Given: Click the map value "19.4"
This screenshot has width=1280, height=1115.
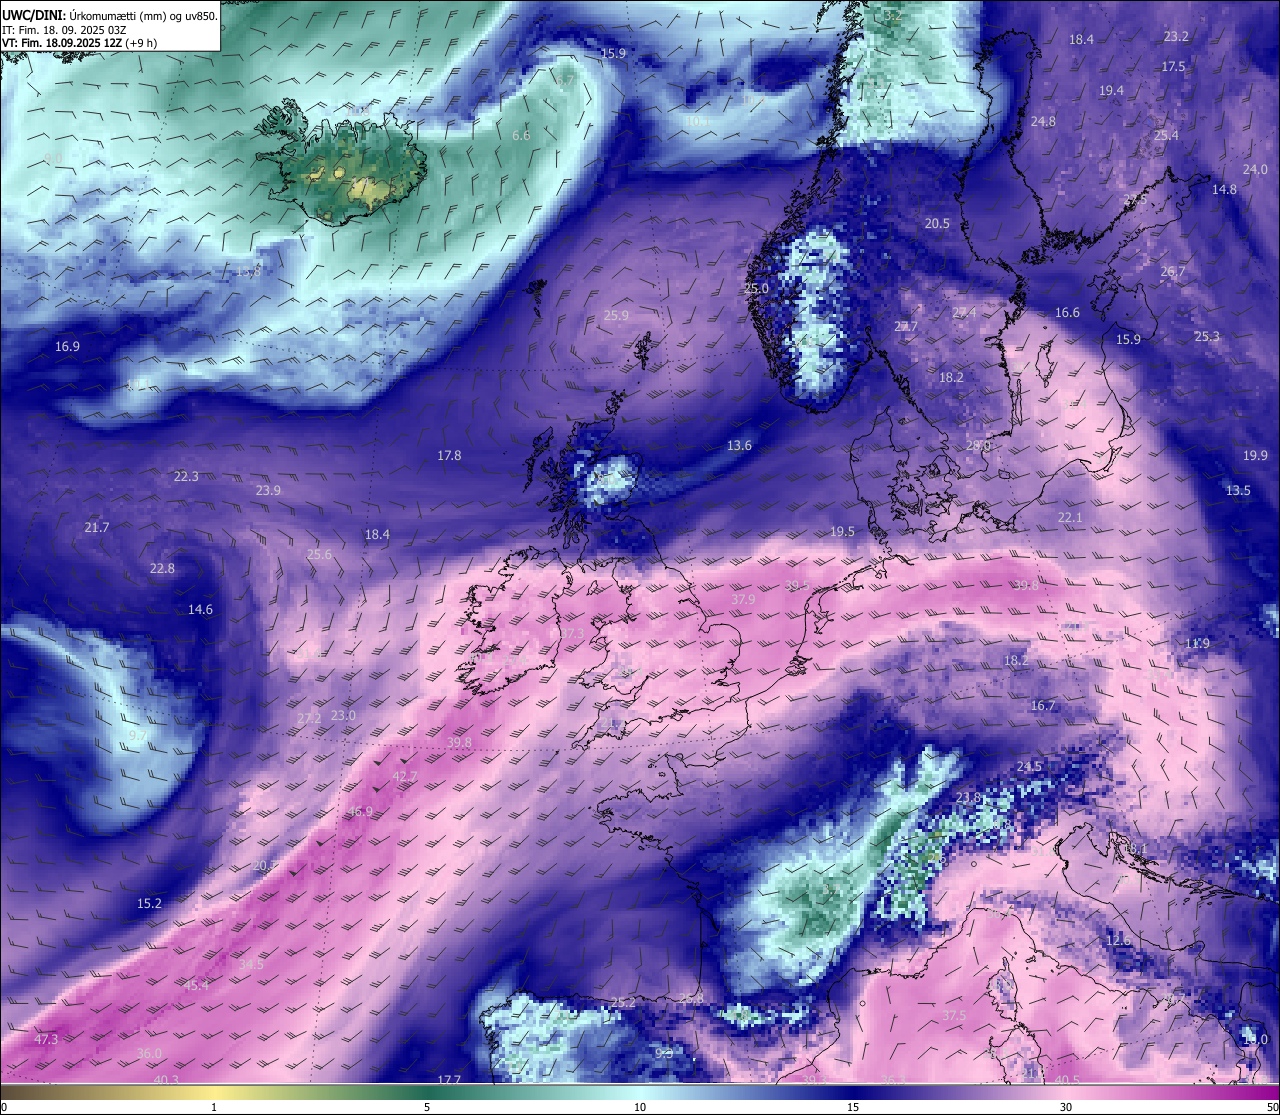Looking at the screenshot, I should click(1111, 91).
